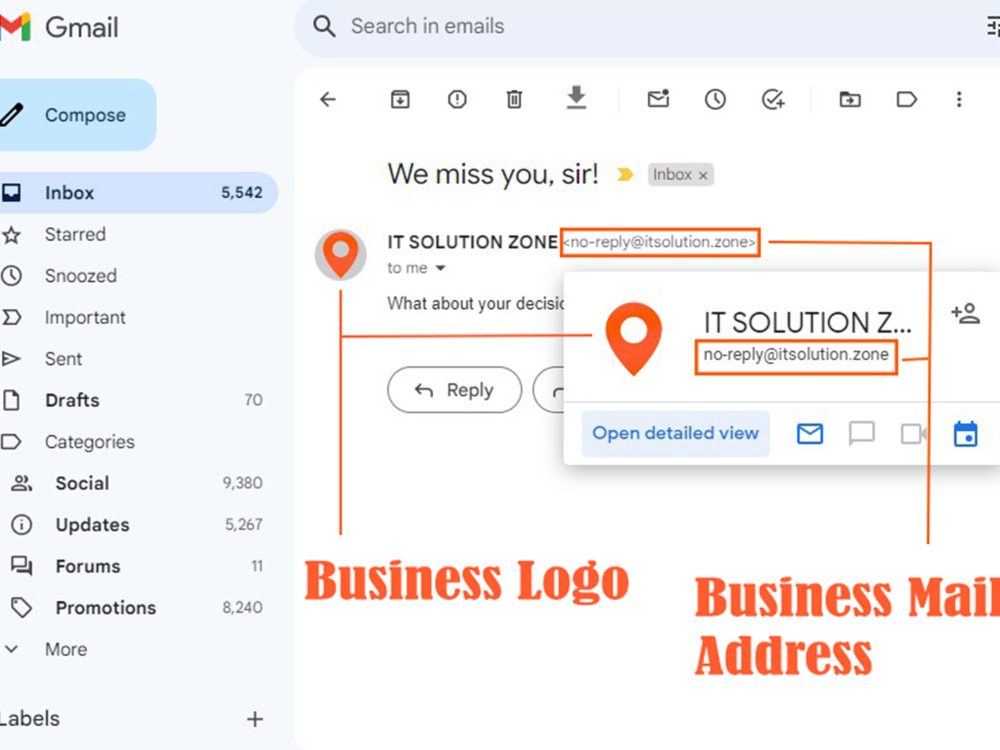The image size is (1000, 750).
Task: Start chat from contact card
Action: click(x=862, y=434)
